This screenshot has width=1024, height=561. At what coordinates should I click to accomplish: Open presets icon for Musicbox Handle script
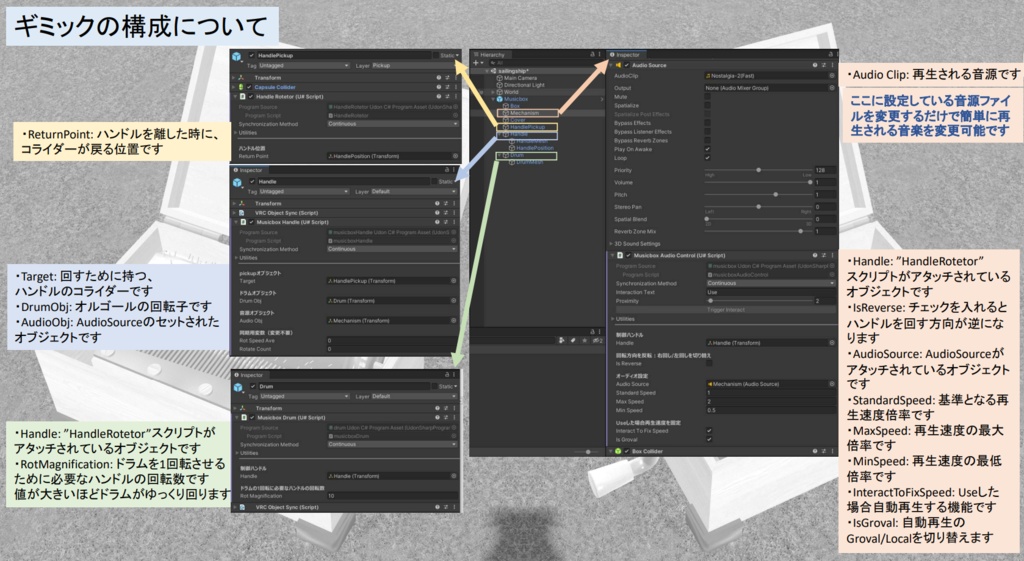pos(447,222)
